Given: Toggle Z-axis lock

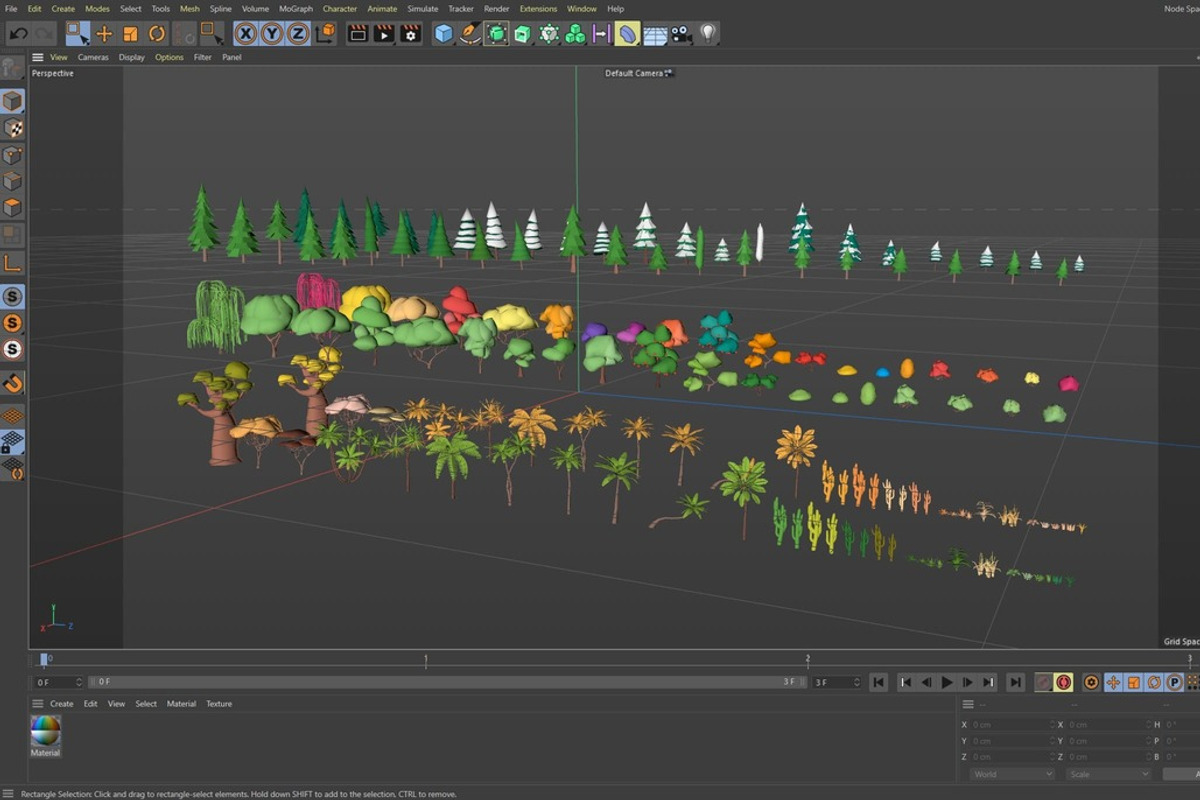Looking at the screenshot, I should [298, 34].
